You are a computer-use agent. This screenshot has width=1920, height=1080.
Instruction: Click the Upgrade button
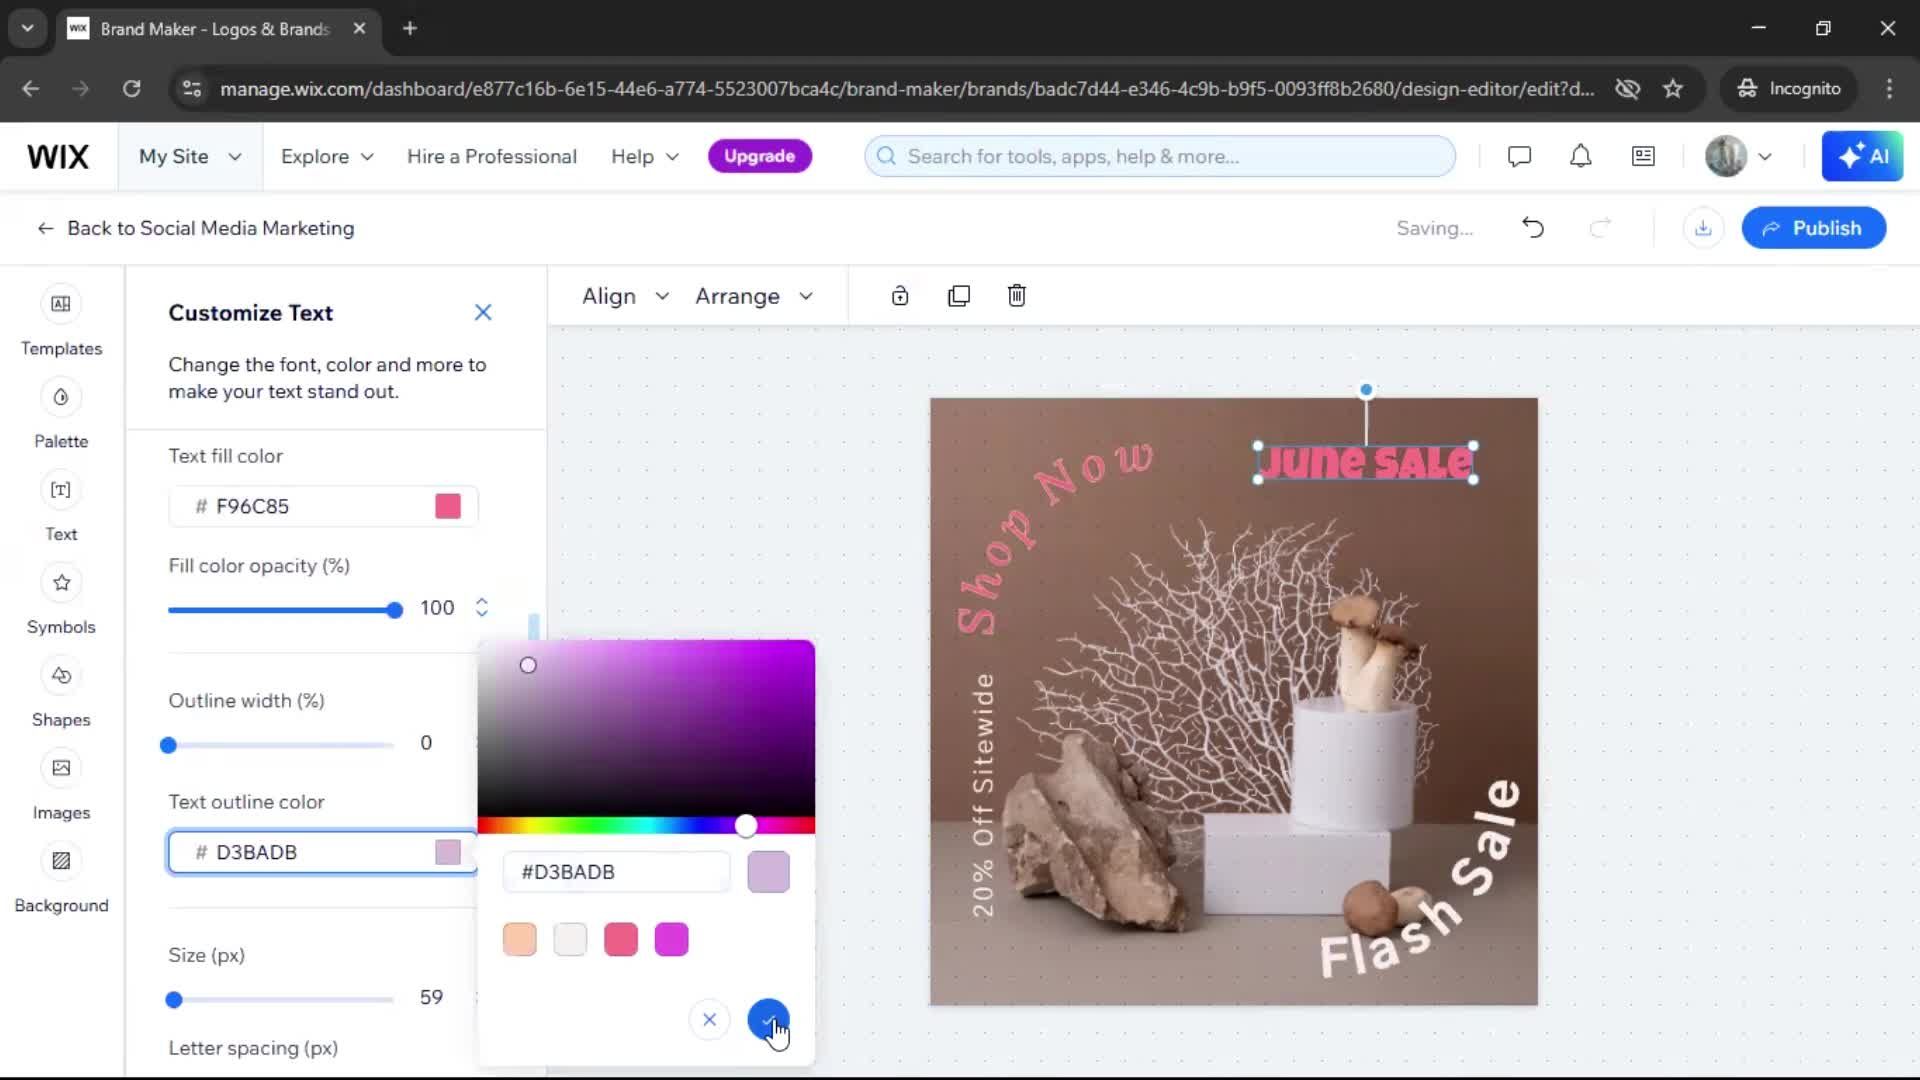[x=759, y=156]
